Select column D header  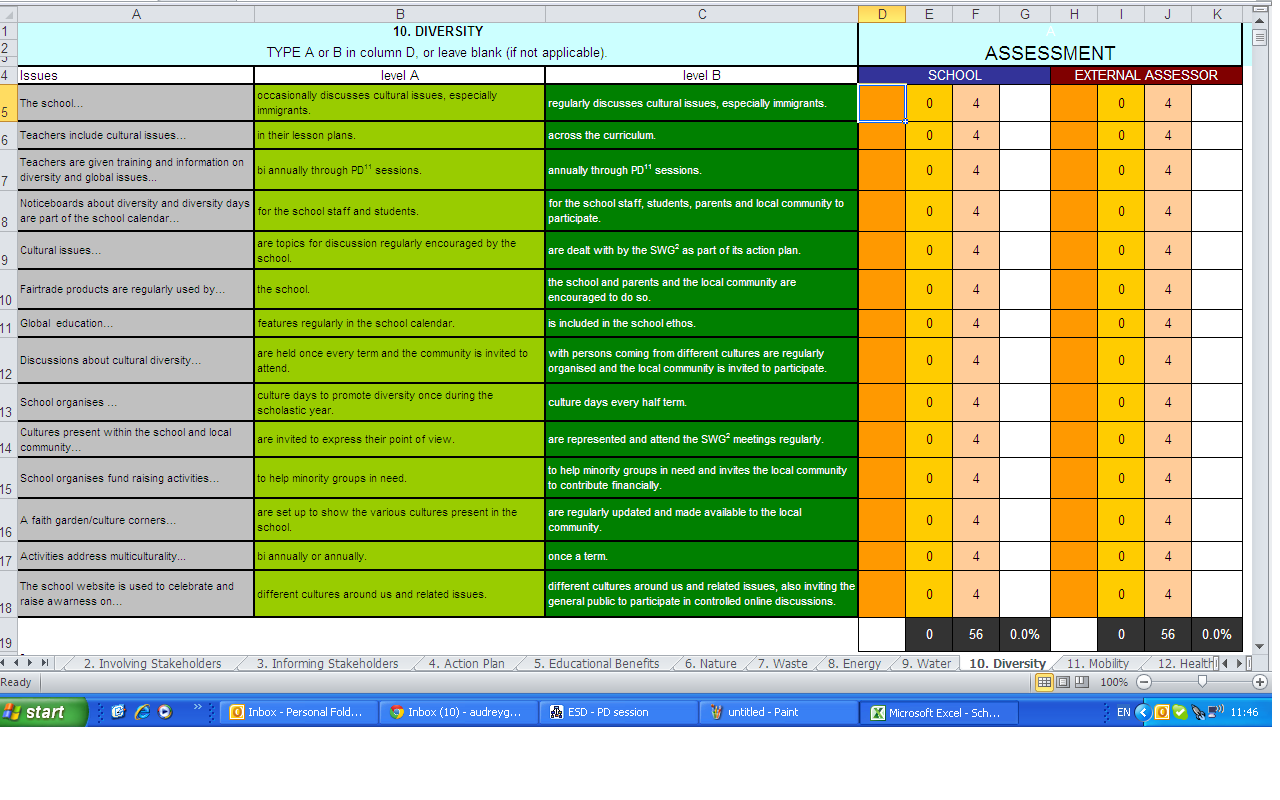pyautogui.click(x=881, y=14)
